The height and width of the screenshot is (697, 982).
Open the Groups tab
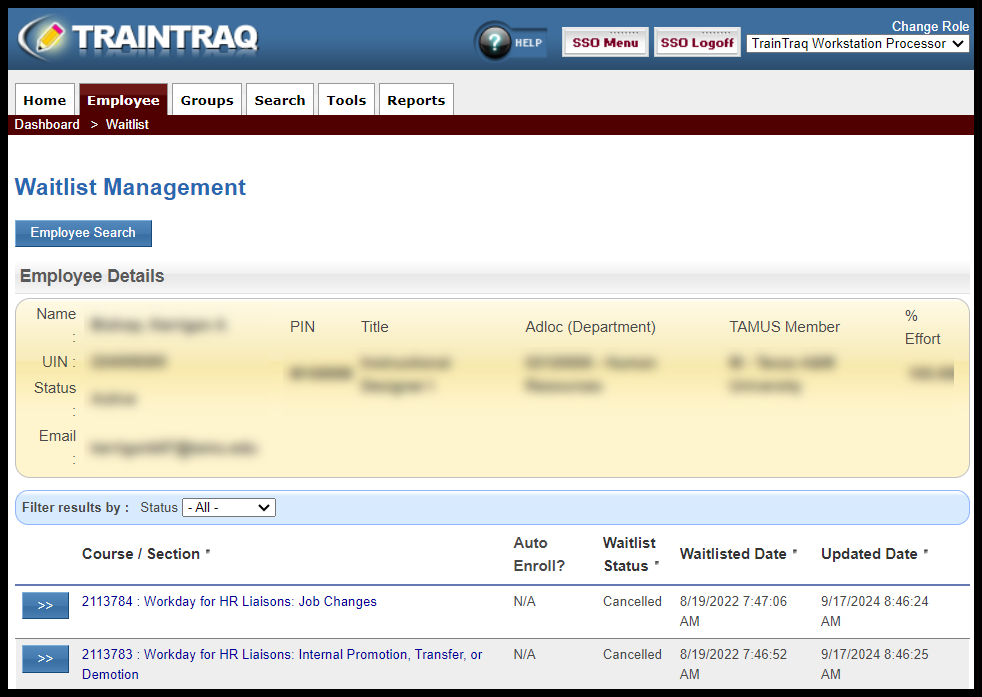[x=207, y=100]
